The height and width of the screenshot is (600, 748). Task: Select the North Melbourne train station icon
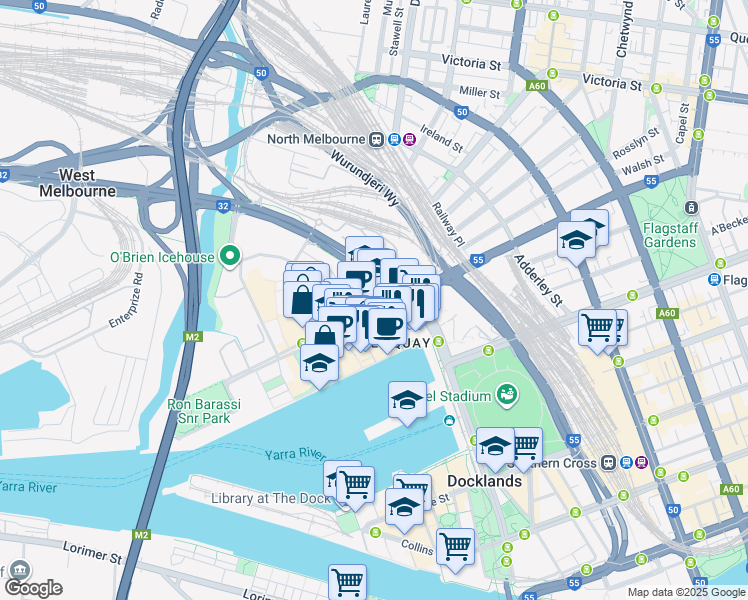376,140
